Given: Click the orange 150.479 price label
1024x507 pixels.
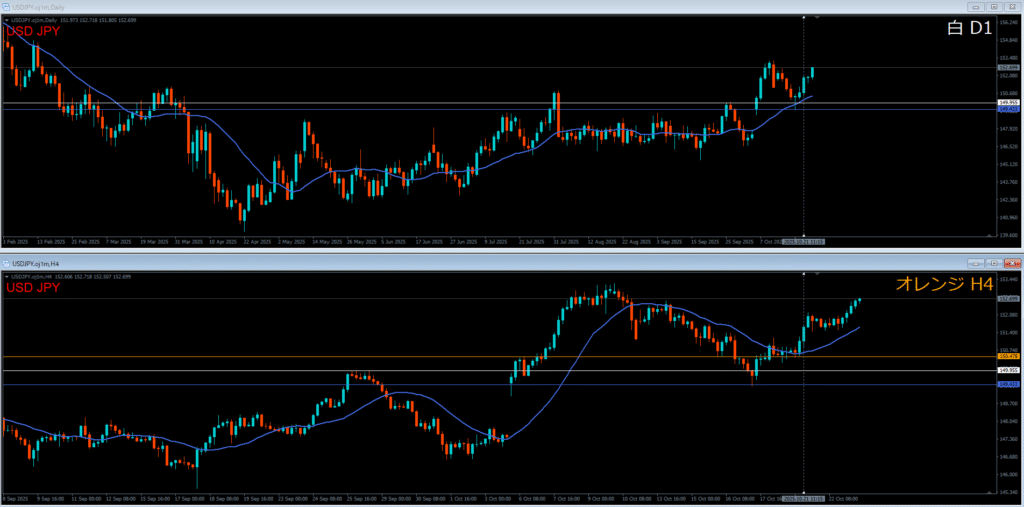Looking at the screenshot, I should [x=1008, y=357].
